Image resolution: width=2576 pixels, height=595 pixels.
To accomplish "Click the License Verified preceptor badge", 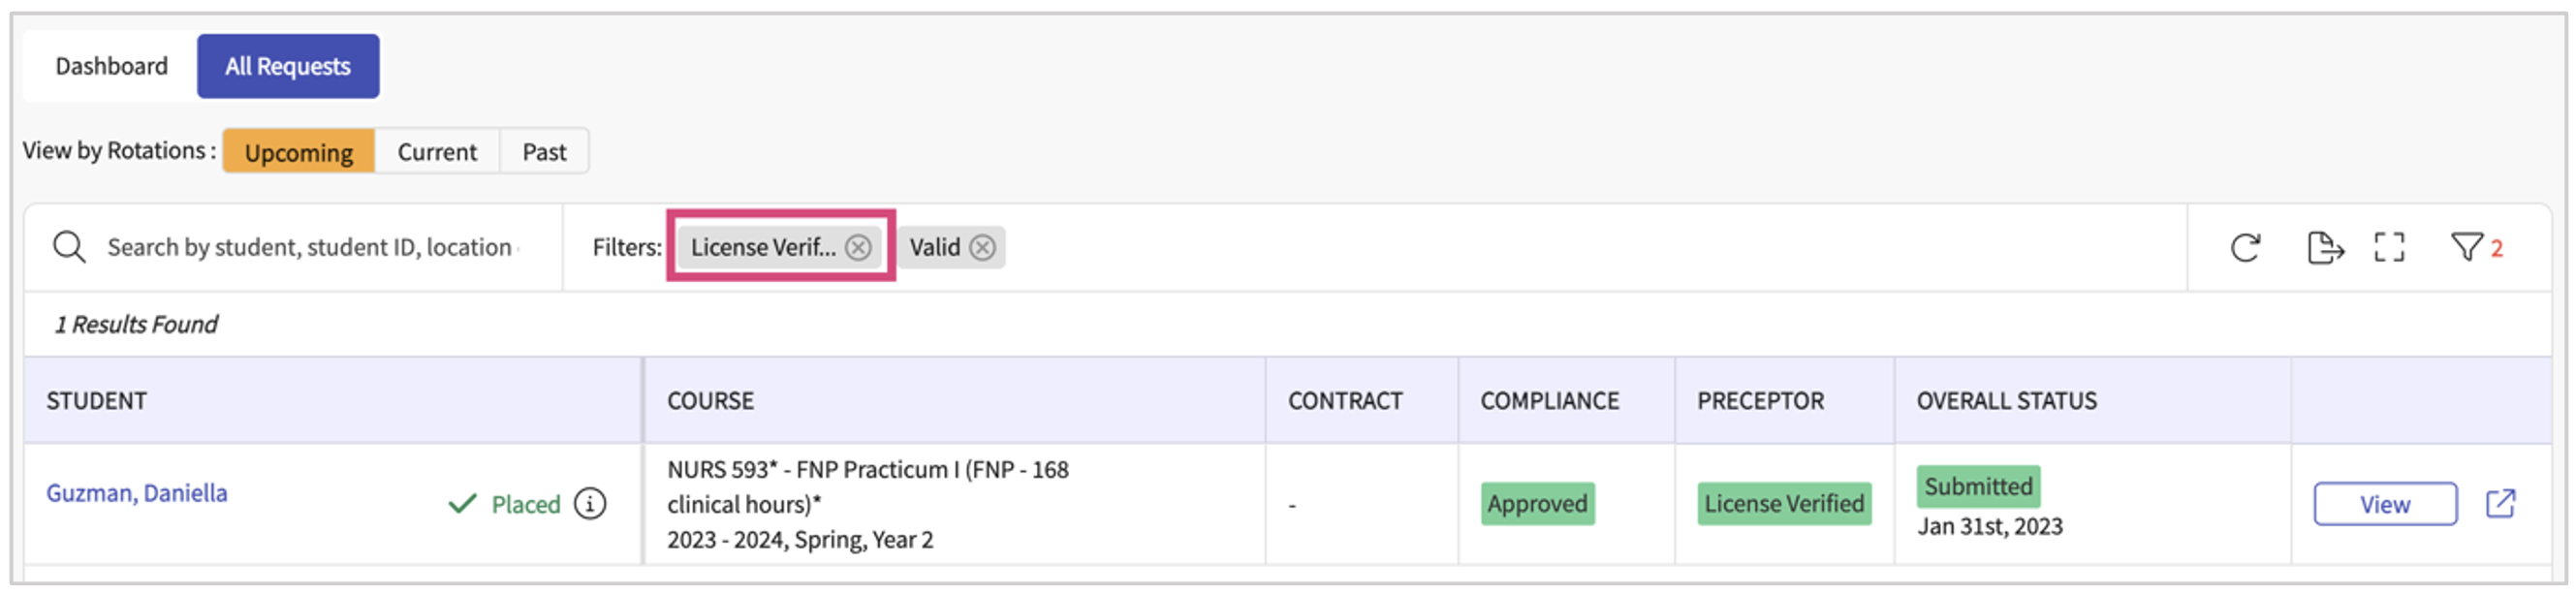I will coord(1784,504).
